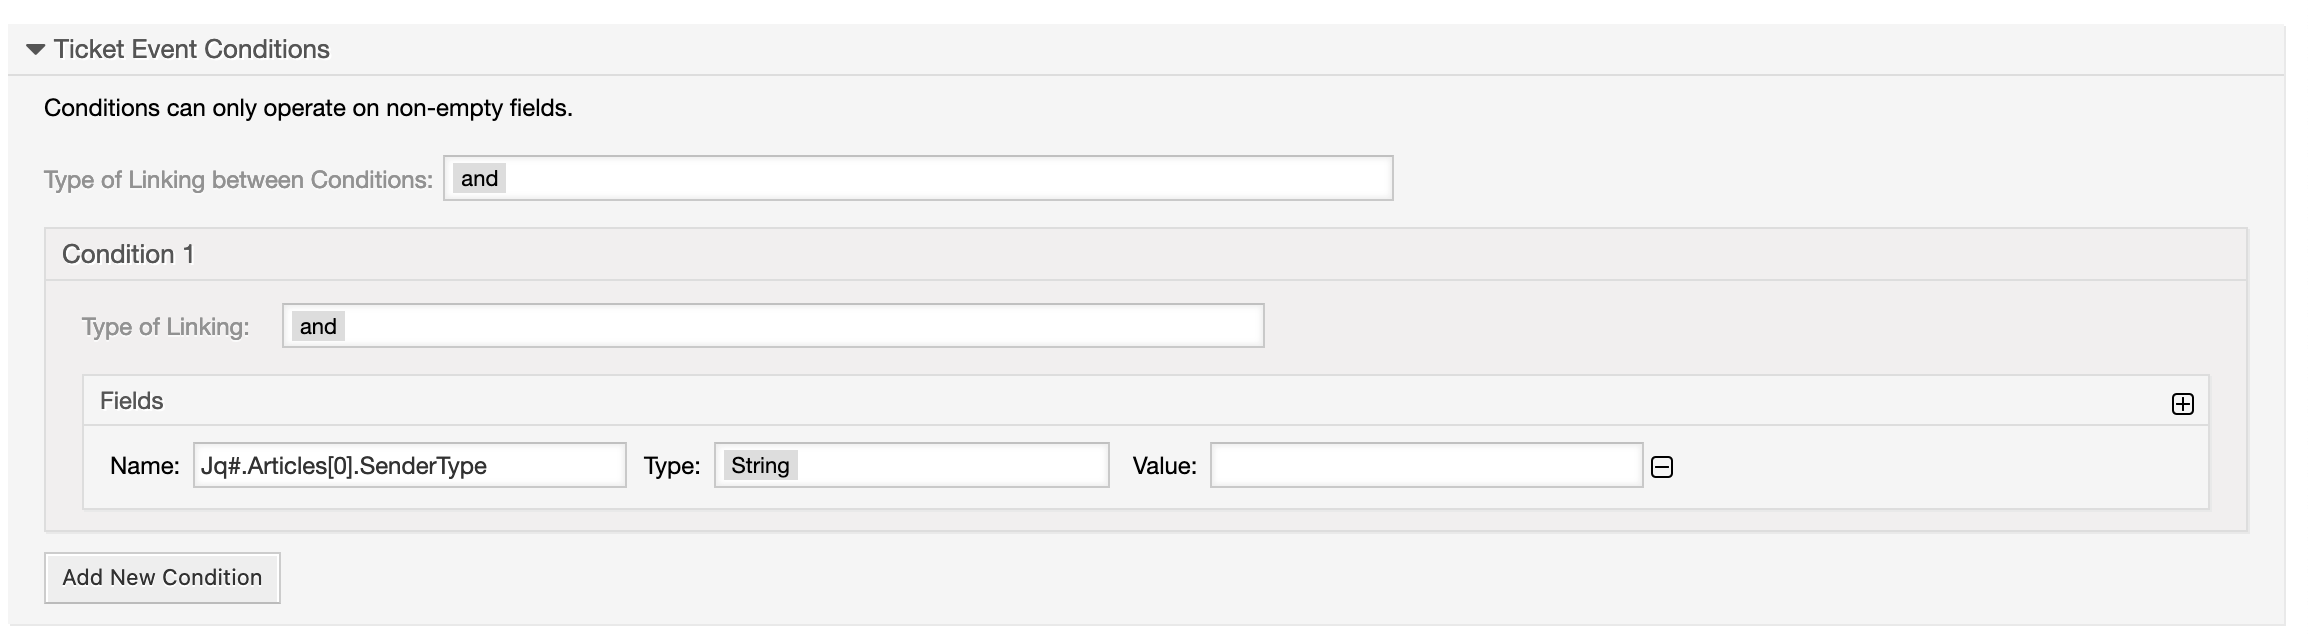The height and width of the screenshot is (634, 2308).
Task: Click the Ticket Event Conditions header title
Action: click(192, 49)
